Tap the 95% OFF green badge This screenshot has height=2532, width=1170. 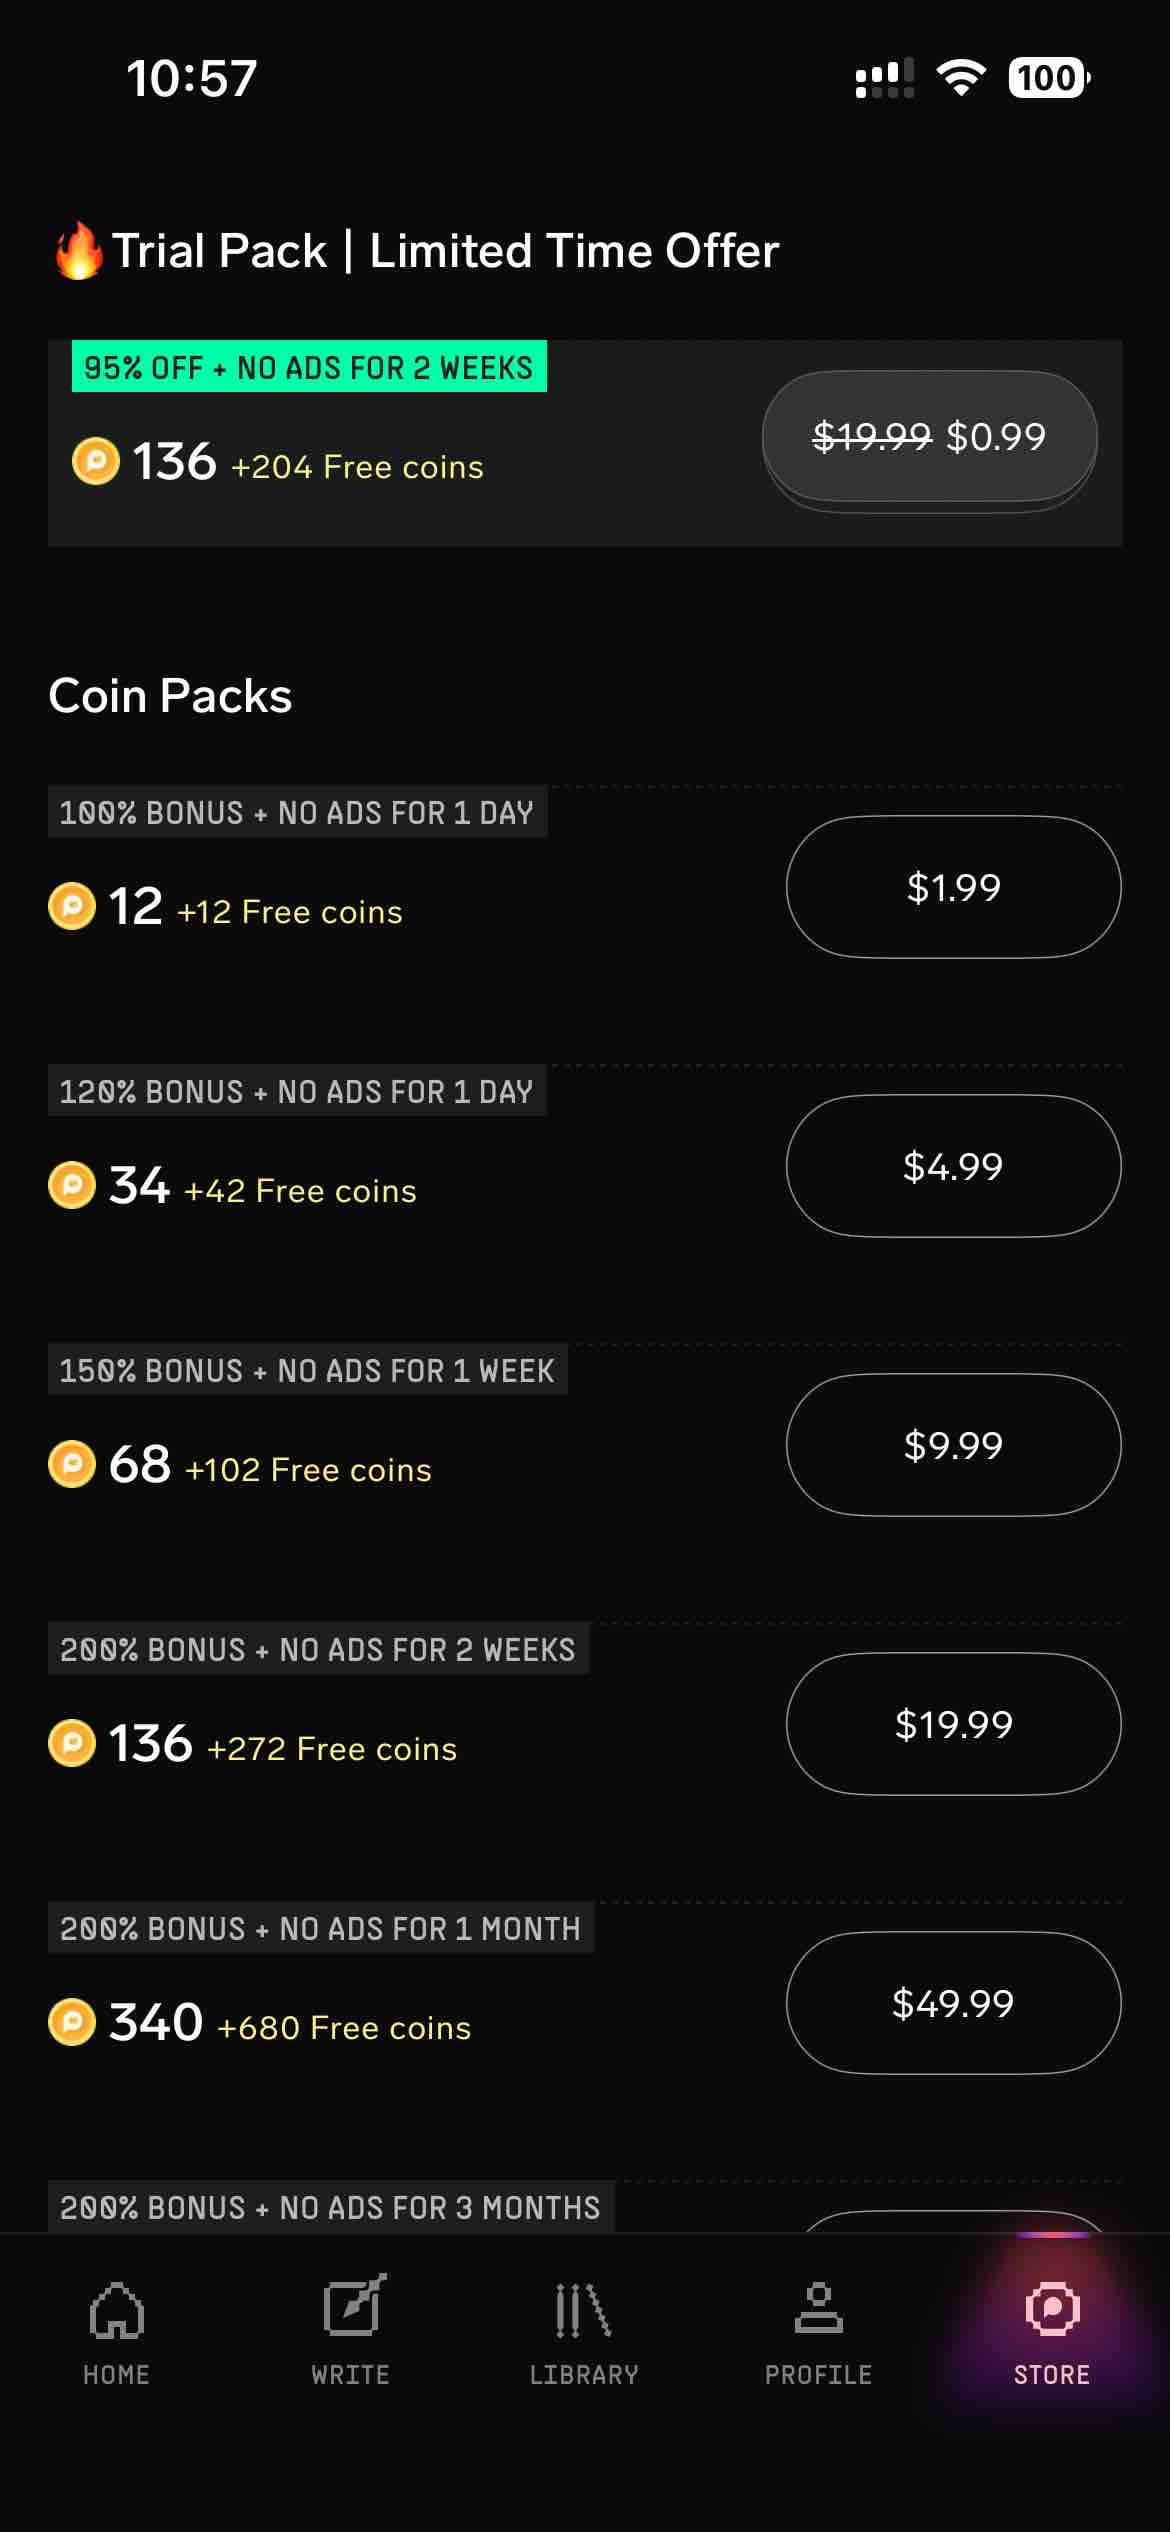tap(309, 367)
